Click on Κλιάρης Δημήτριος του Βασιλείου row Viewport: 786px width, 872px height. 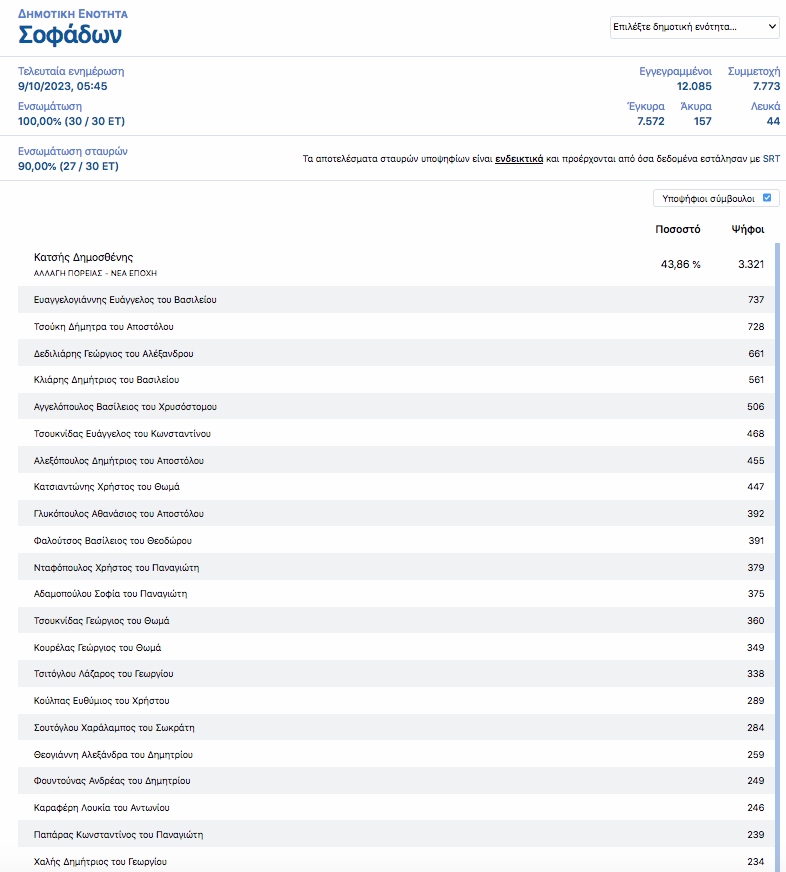click(106, 380)
